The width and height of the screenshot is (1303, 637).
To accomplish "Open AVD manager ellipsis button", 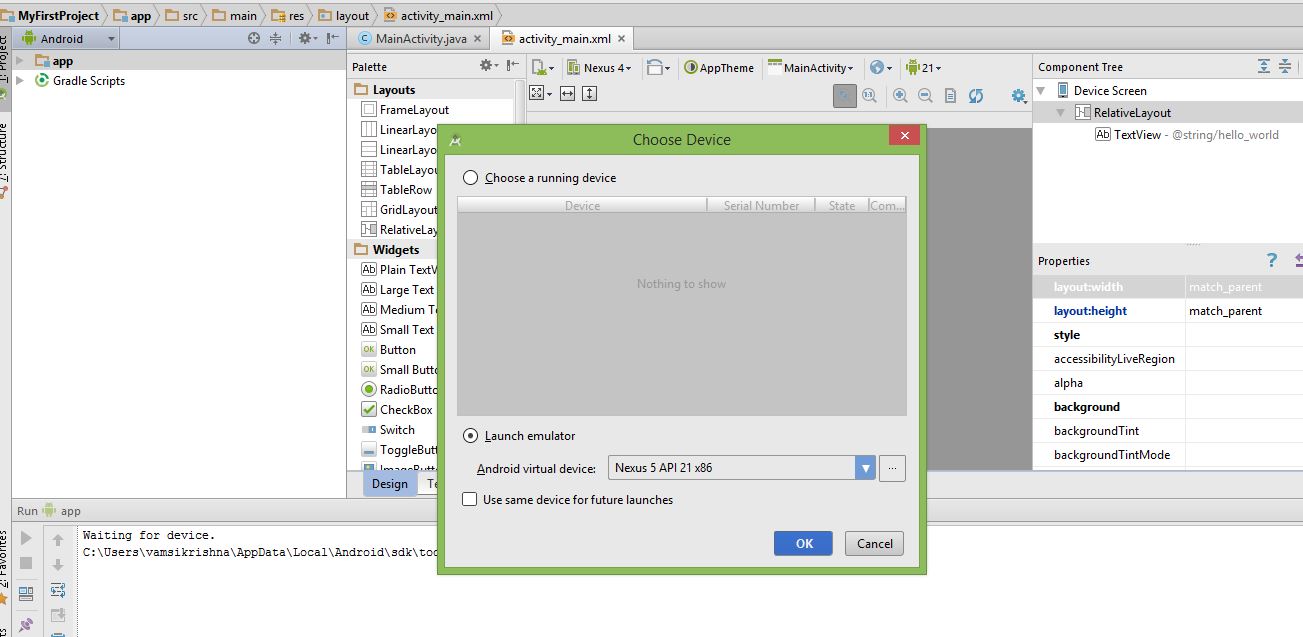I will point(893,467).
